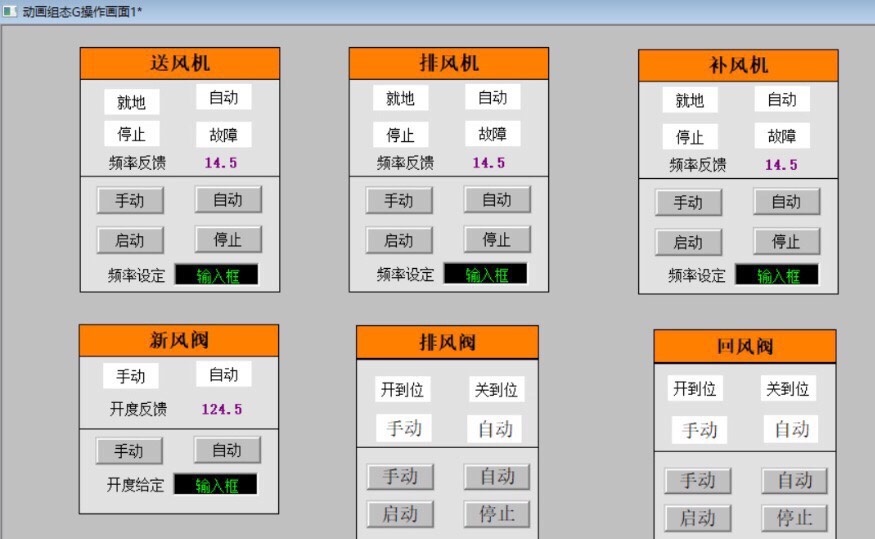Click 开度反馈 value 124.5

tap(222, 410)
